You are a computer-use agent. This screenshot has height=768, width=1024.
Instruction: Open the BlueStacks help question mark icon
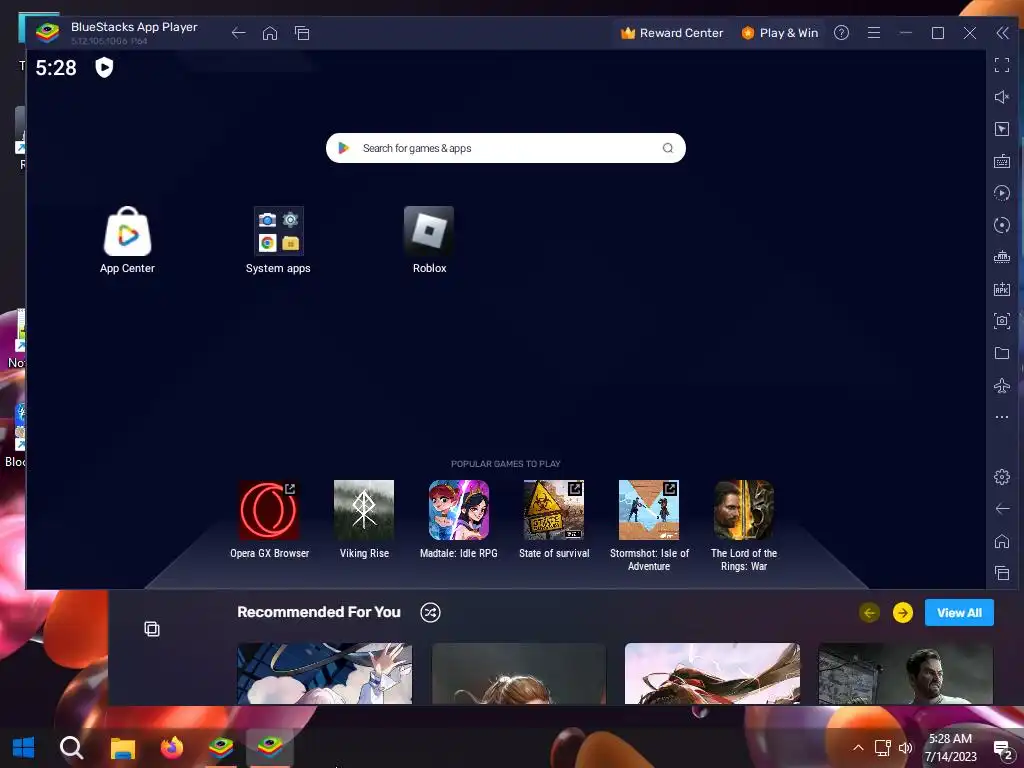click(841, 33)
